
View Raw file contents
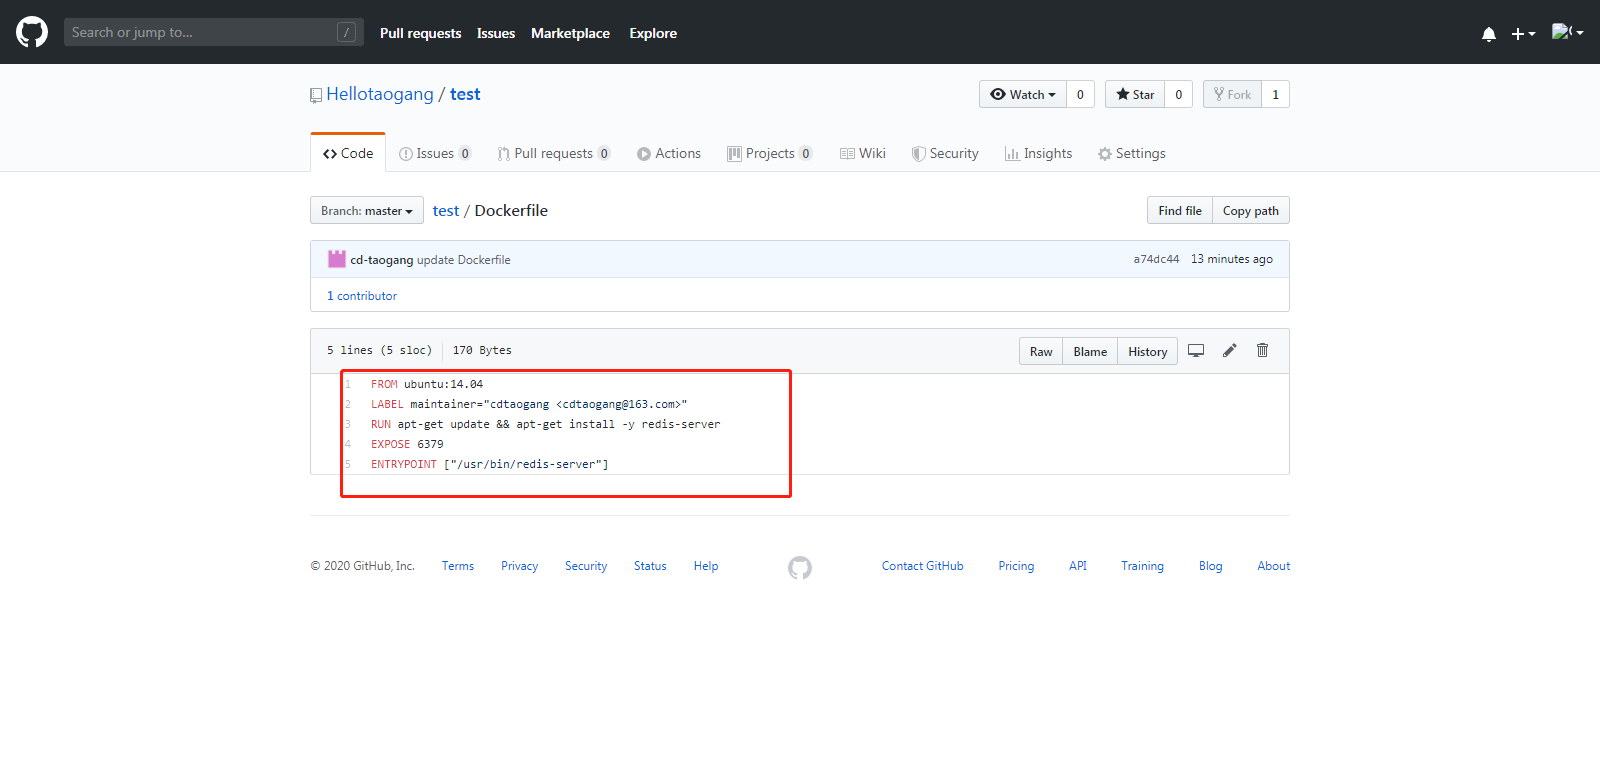pos(1041,351)
